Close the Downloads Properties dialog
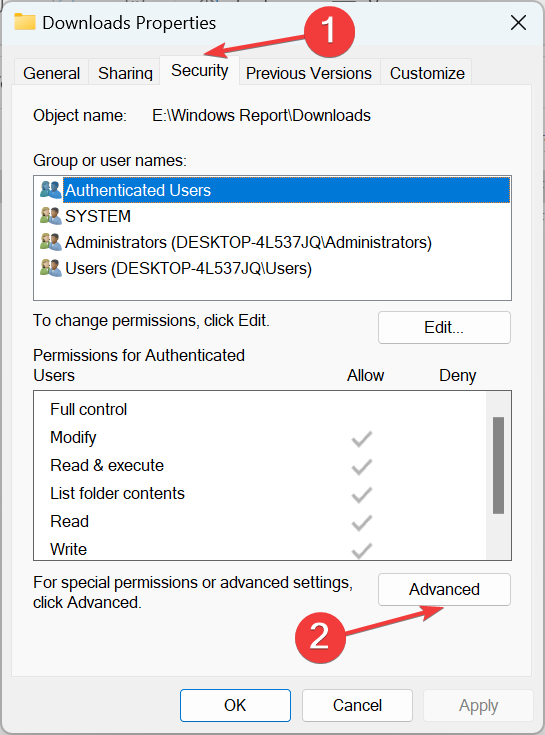 tap(518, 22)
